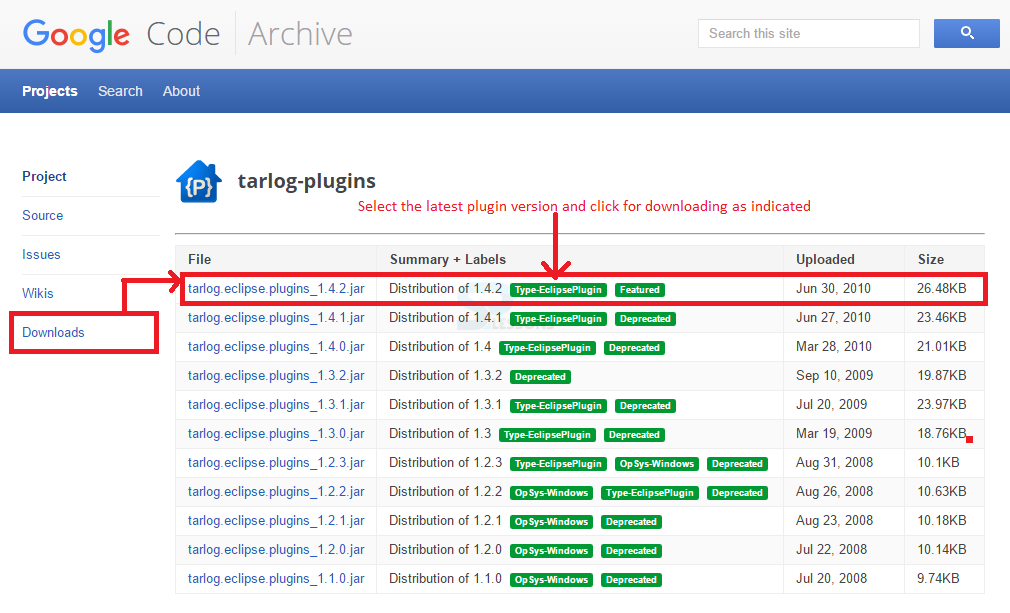Click the Aug 31, 2008 upload date
The height and width of the screenshot is (613, 1010).
click(834, 462)
